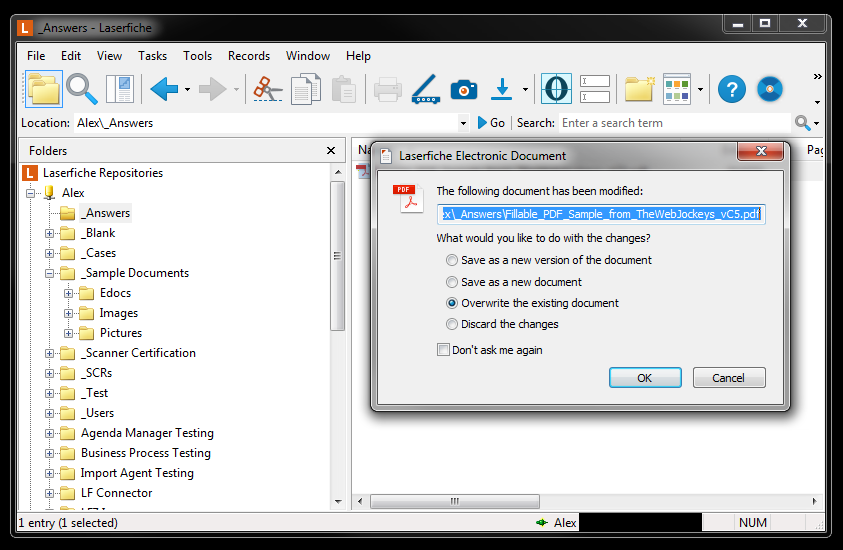This screenshot has width=843, height=550.
Task: Click the folder browser toolbar icon
Action: [x=44, y=89]
